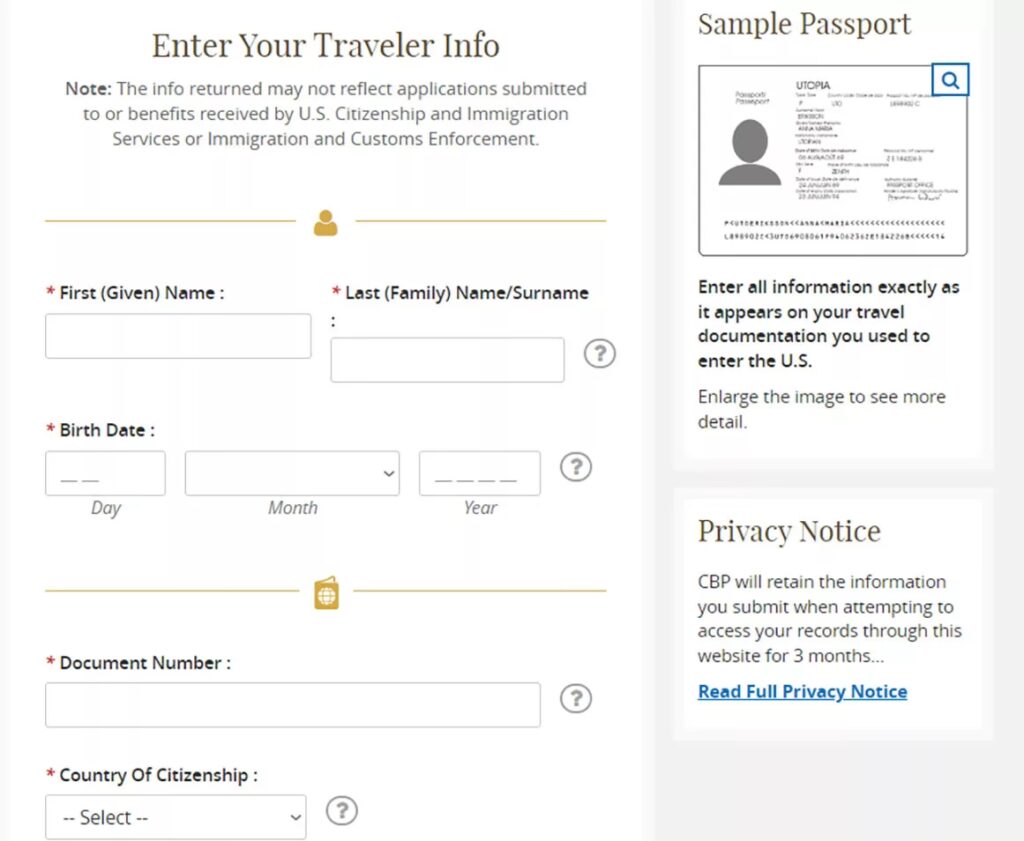Click the Sample Passport heading

(x=804, y=24)
